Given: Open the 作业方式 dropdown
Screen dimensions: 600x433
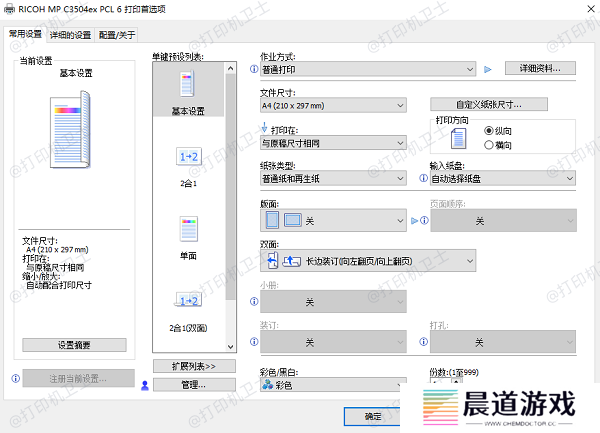Looking at the screenshot, I should click(x=368, y=69).
